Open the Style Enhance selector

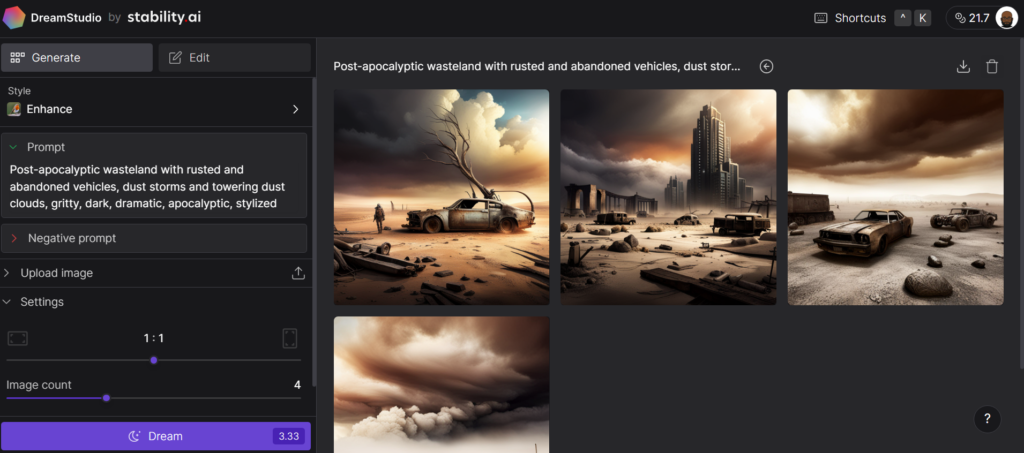pos(154,101)
